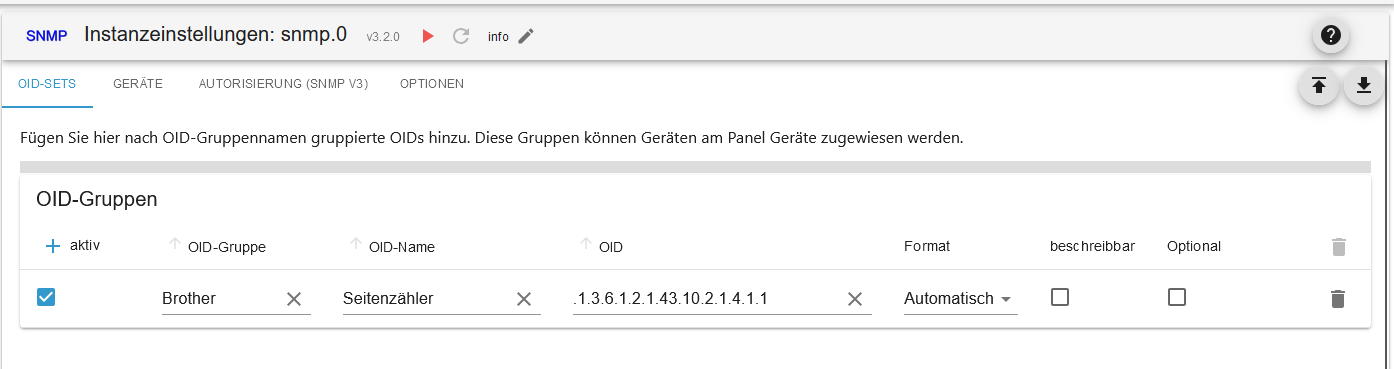The height and width of the screenshot is (369, 1394).
Task: Uncheck the aktiv checkbox for Brother row
Action: [x=46, y=297]
